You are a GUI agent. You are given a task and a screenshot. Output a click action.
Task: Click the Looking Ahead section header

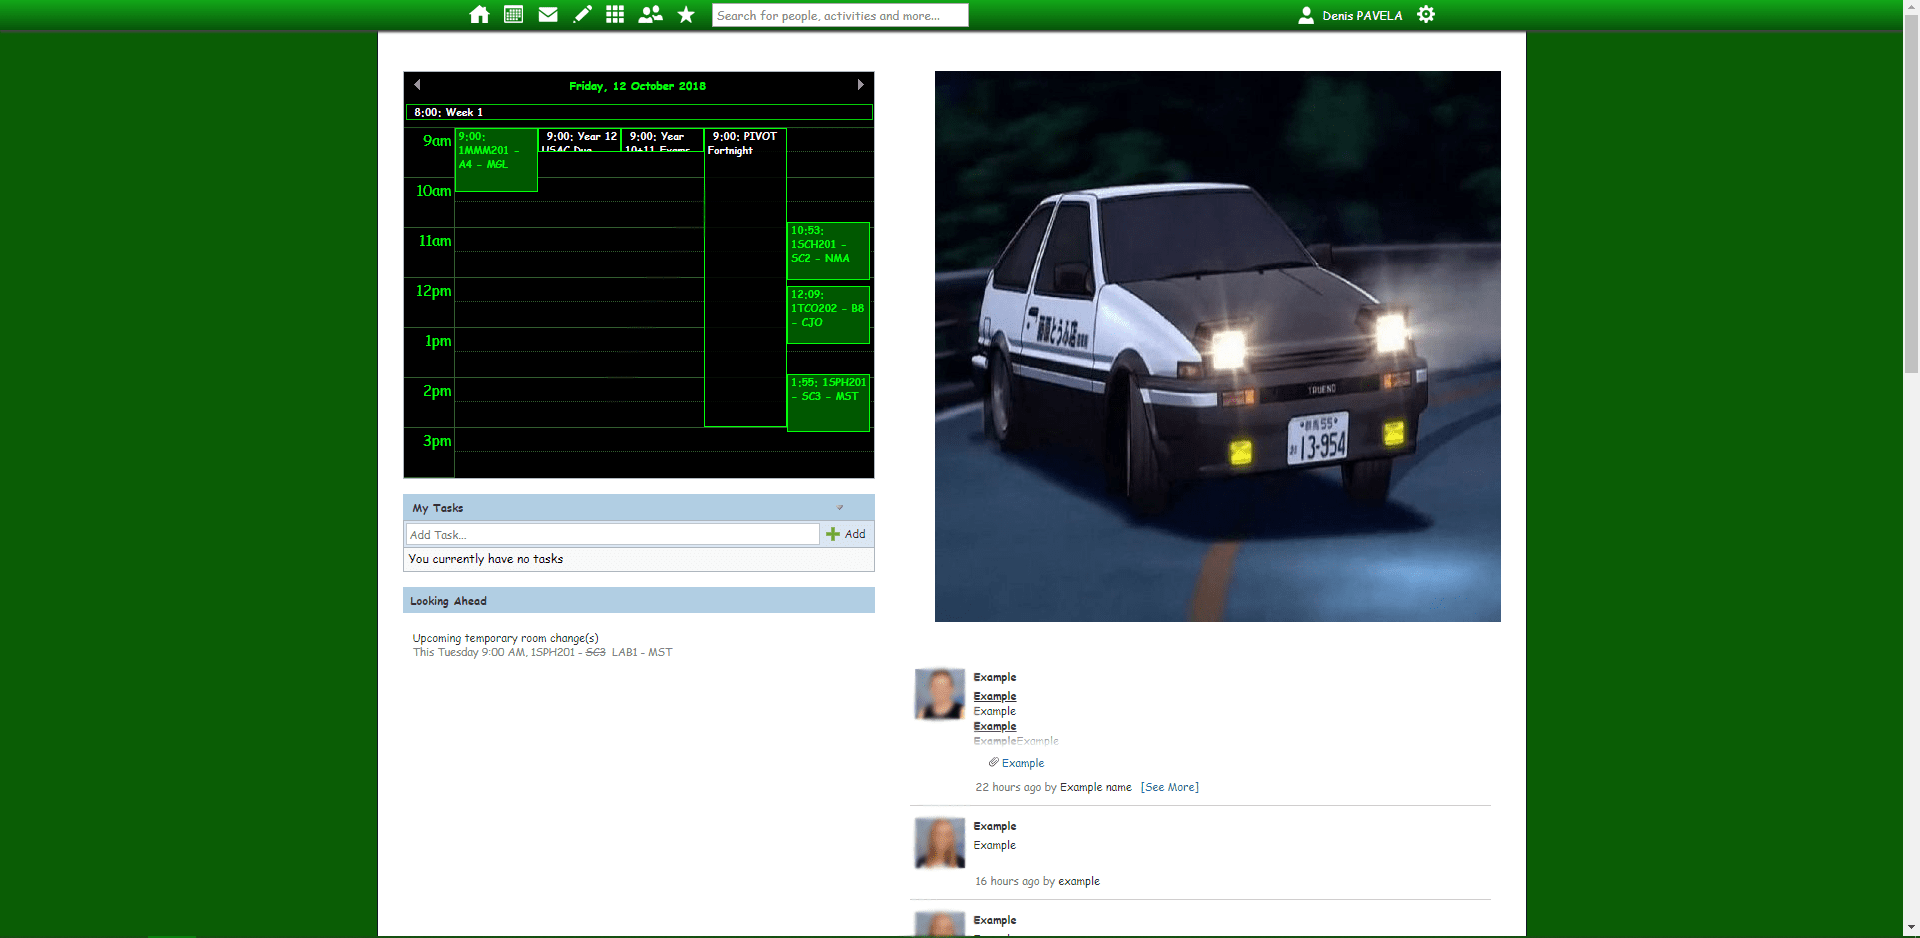pyautogui.click(x=639, y=600)
